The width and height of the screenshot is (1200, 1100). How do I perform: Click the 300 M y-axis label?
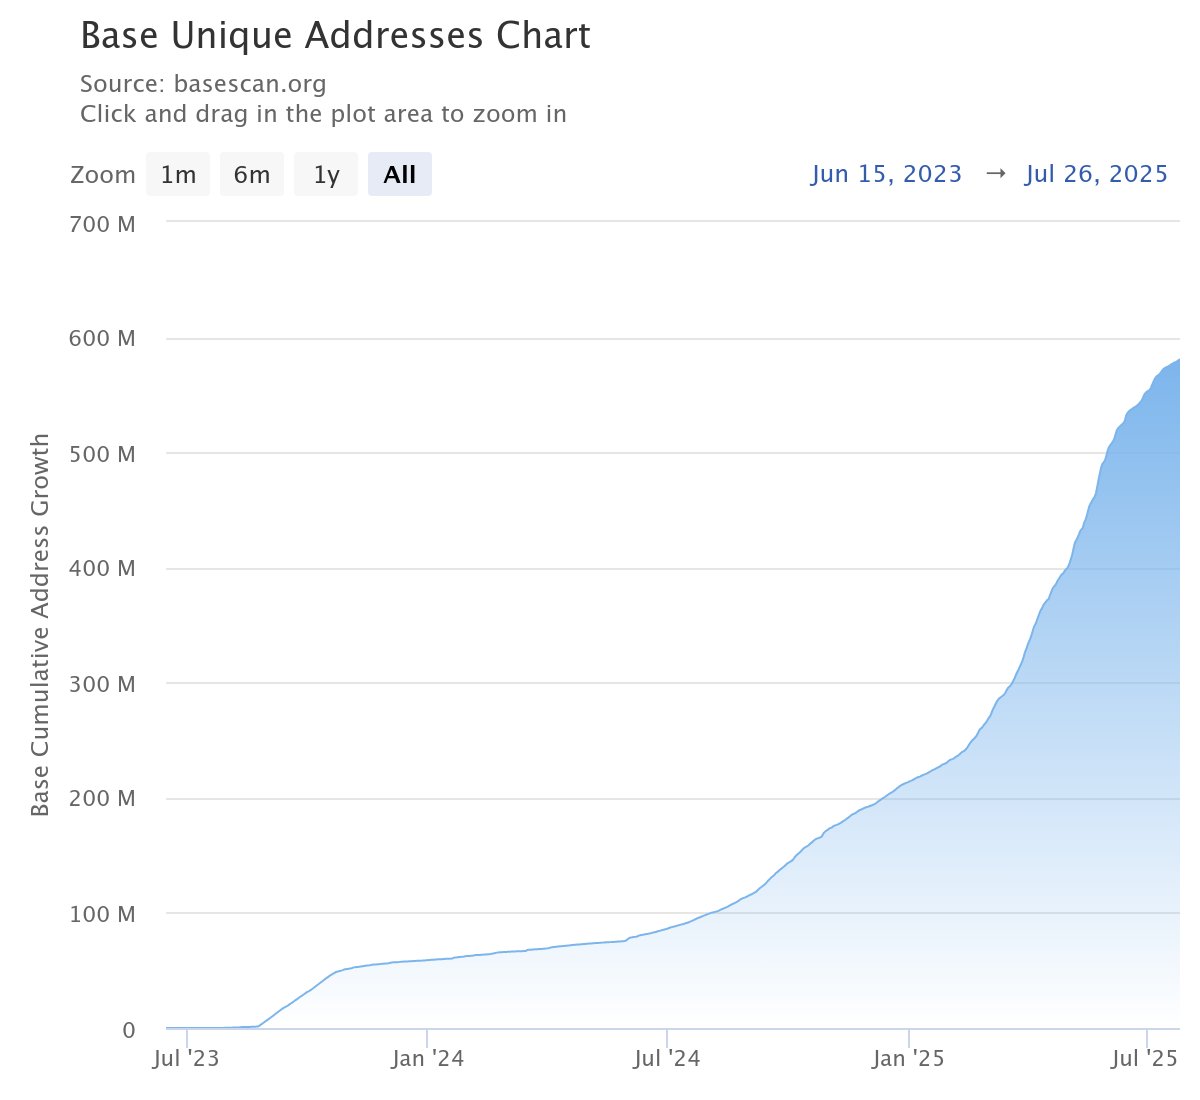(101, 684)
